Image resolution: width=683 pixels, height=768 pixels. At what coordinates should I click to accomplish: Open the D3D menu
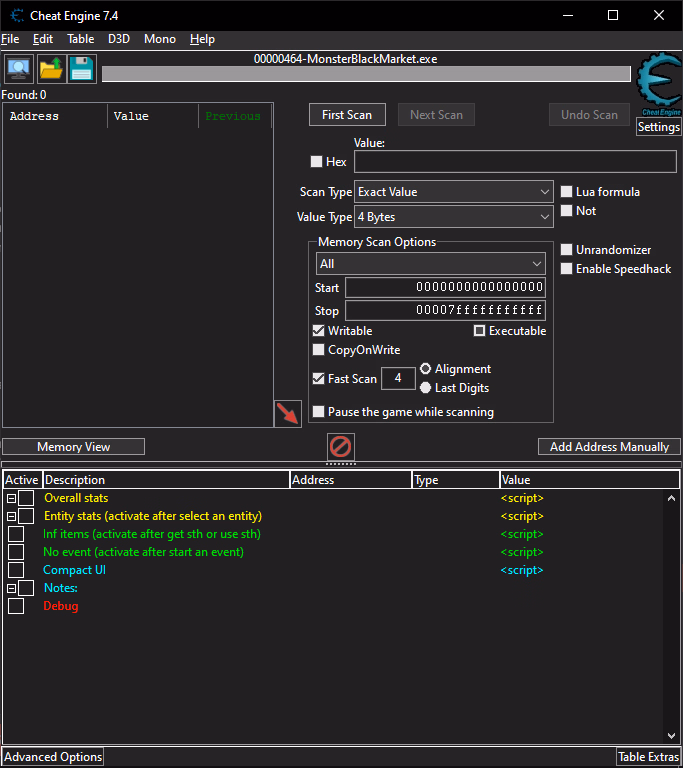coord(119,39)
